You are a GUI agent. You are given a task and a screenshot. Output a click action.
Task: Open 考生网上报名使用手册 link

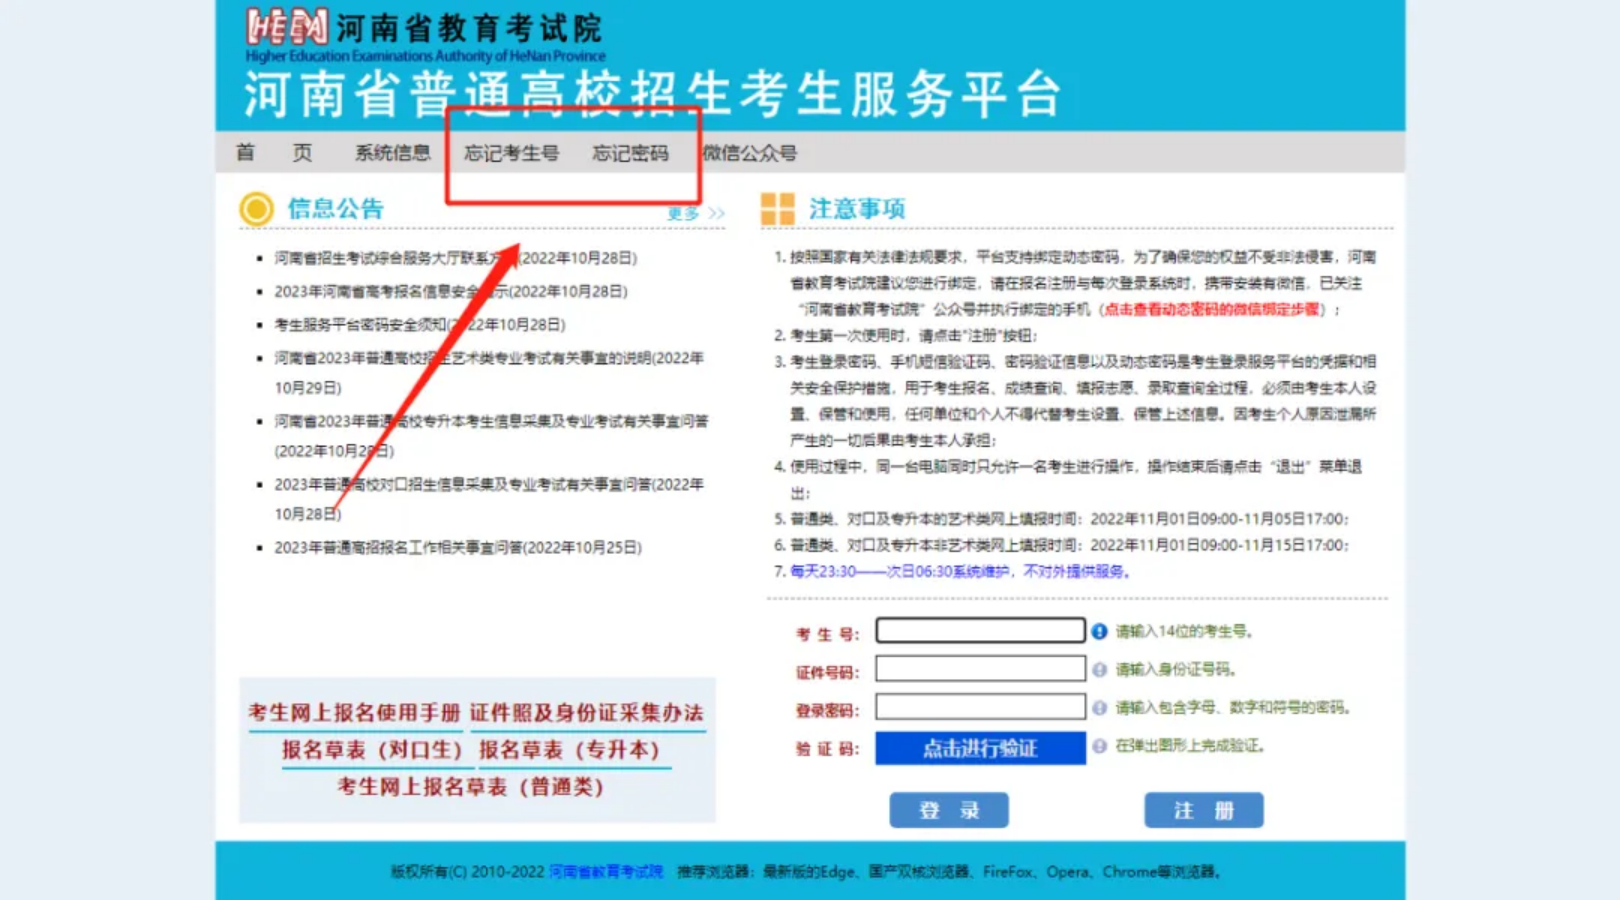pos(354,712)
